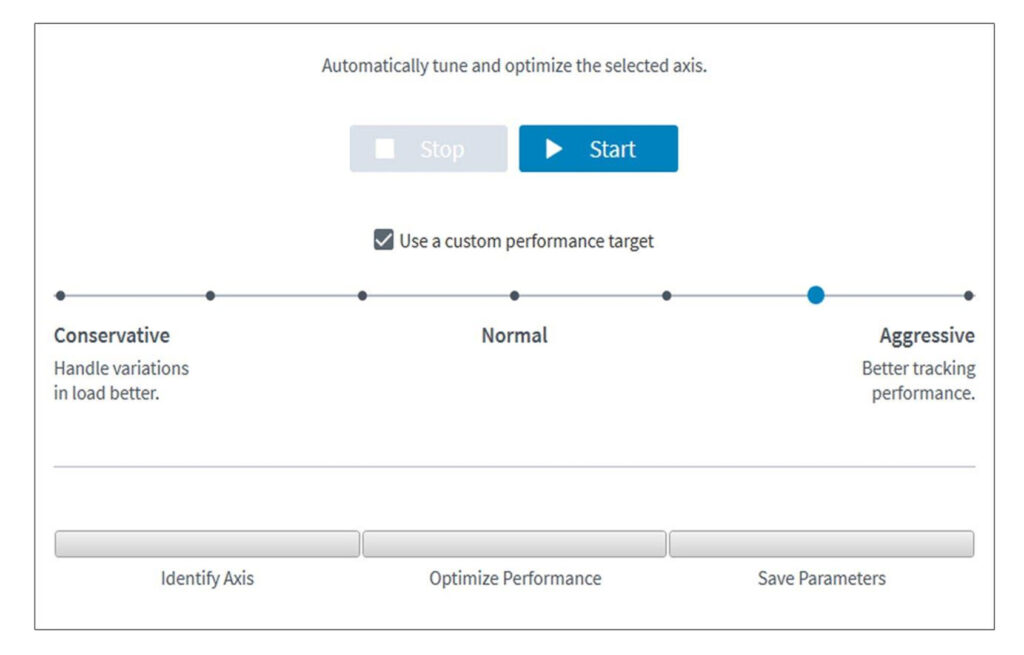Viewport: 1024px width, 655px height.
Task: Click the progress bar above Save Parameters
Action: 821,544
